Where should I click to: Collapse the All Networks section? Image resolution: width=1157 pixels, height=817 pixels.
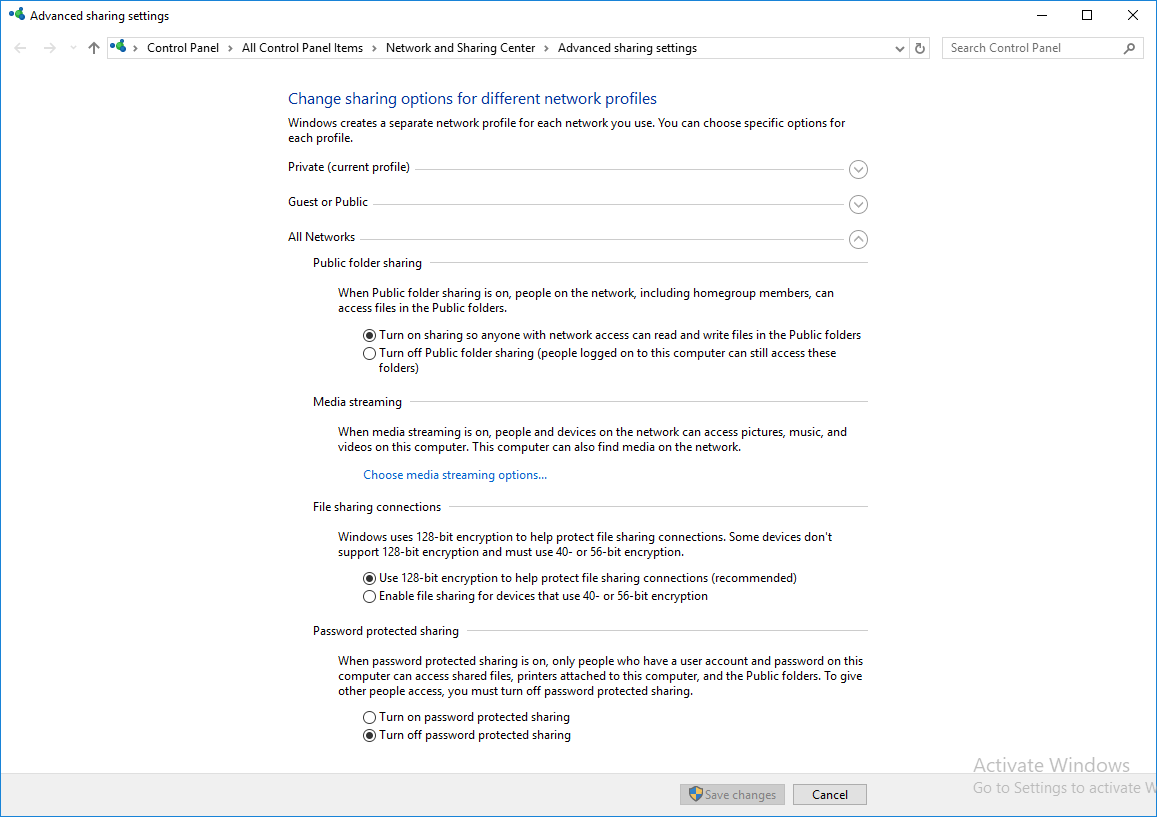coord(858,239)
